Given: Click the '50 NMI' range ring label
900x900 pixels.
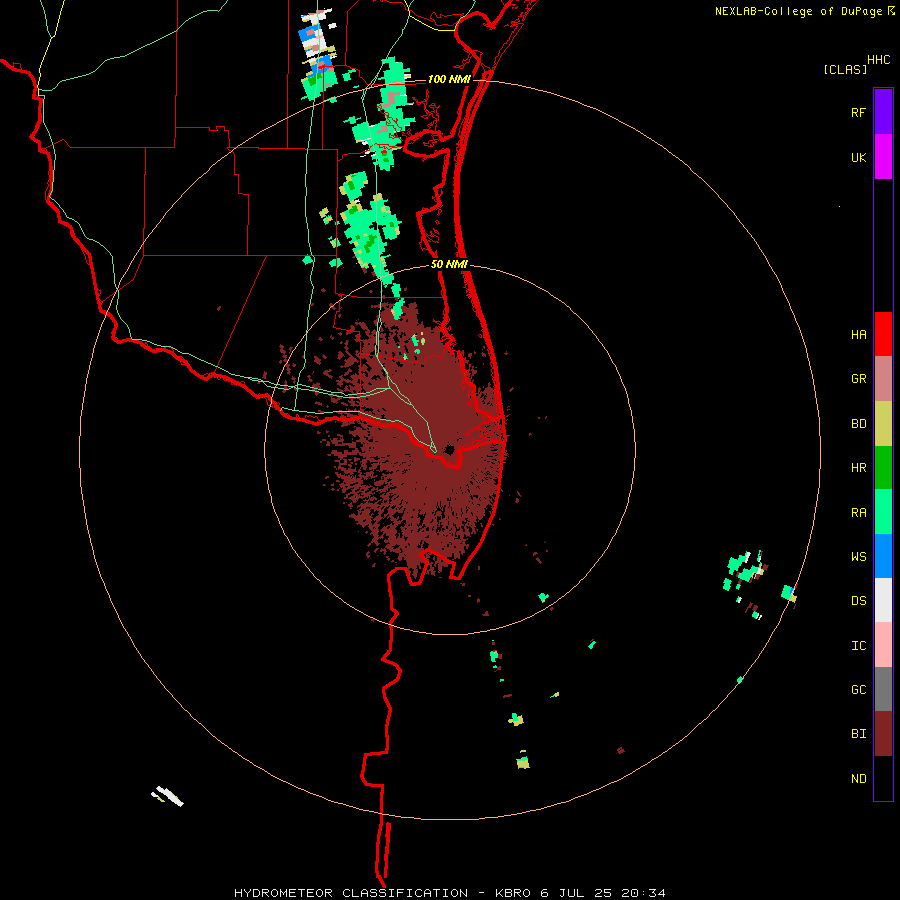Looking at the screenshot, I should pyautogui.click(x=449, y=264).
